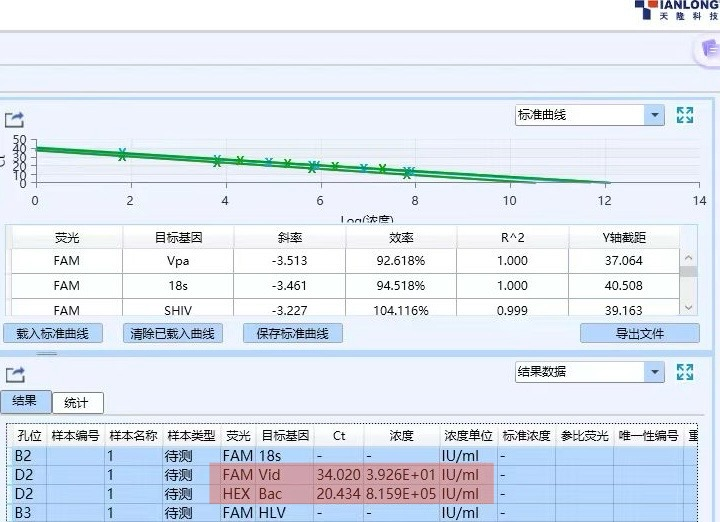Click the export icon above the standard curve chart
Viewport: 720px width, 522px height.
tap(14, 119)
